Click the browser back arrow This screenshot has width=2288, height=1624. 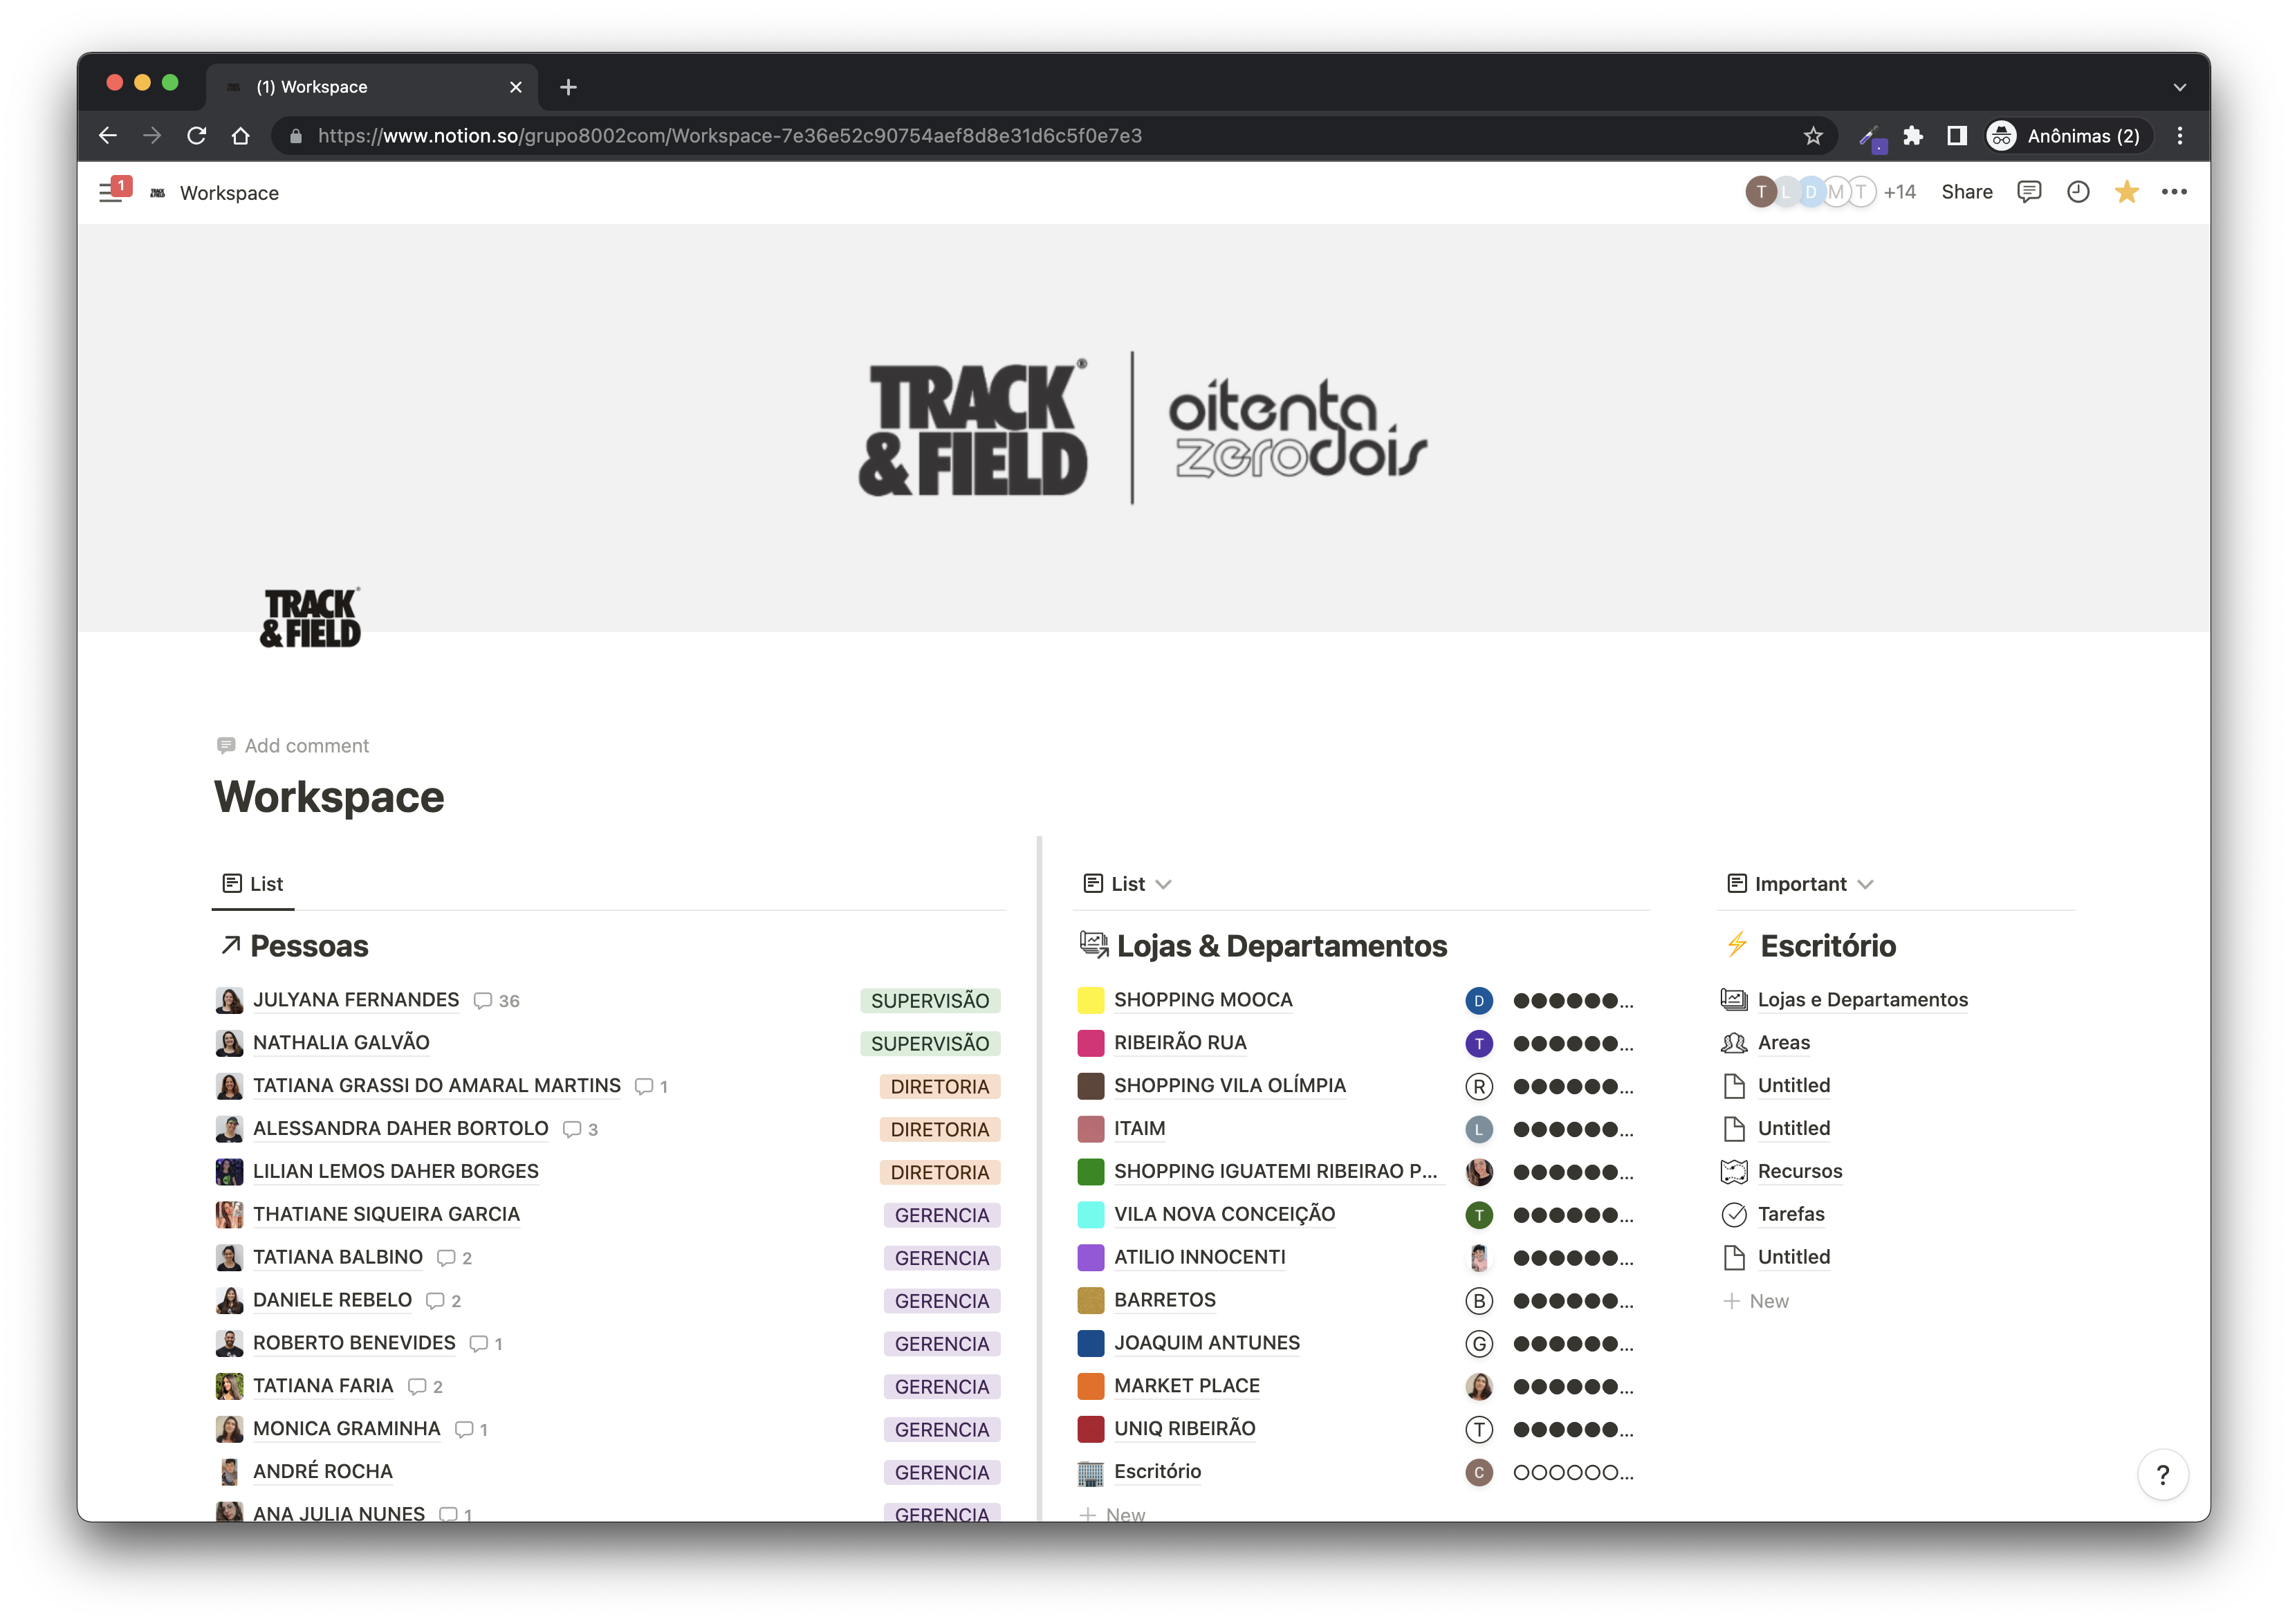point(108,136)
